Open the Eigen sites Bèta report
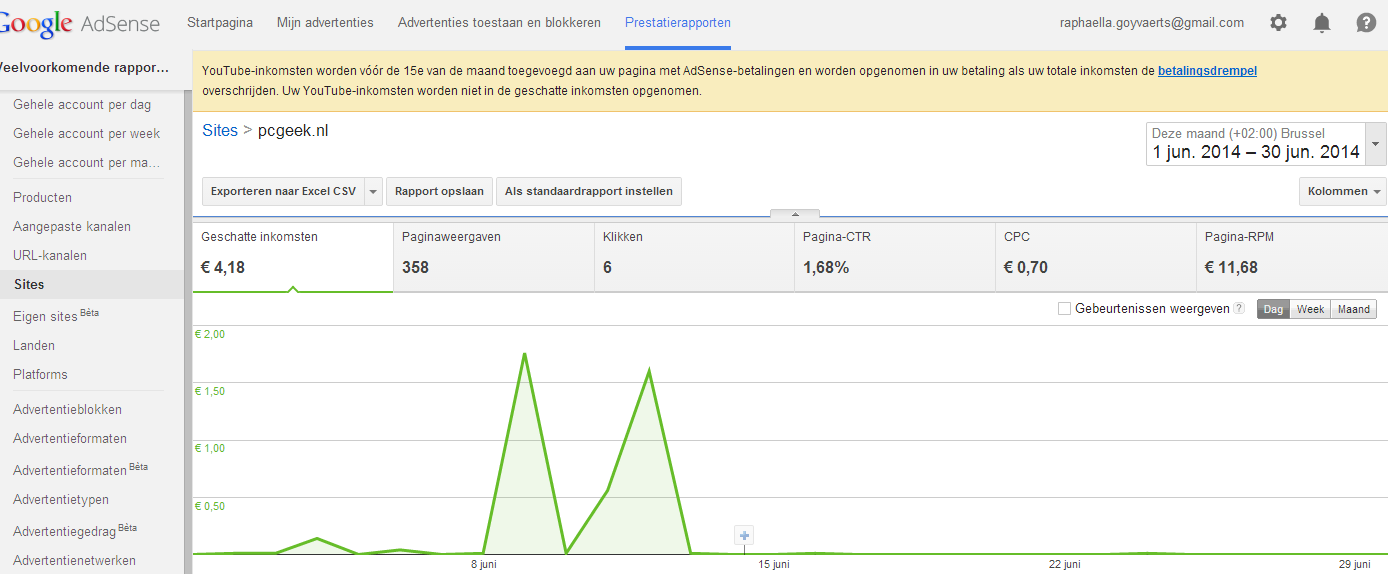 click(x=56, y=316)
